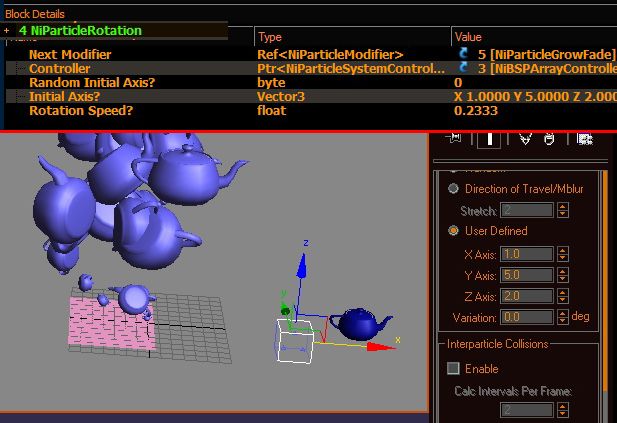Click the Random Initial Axis value 0
Viewport: 617px width, 423px height.
458,83
